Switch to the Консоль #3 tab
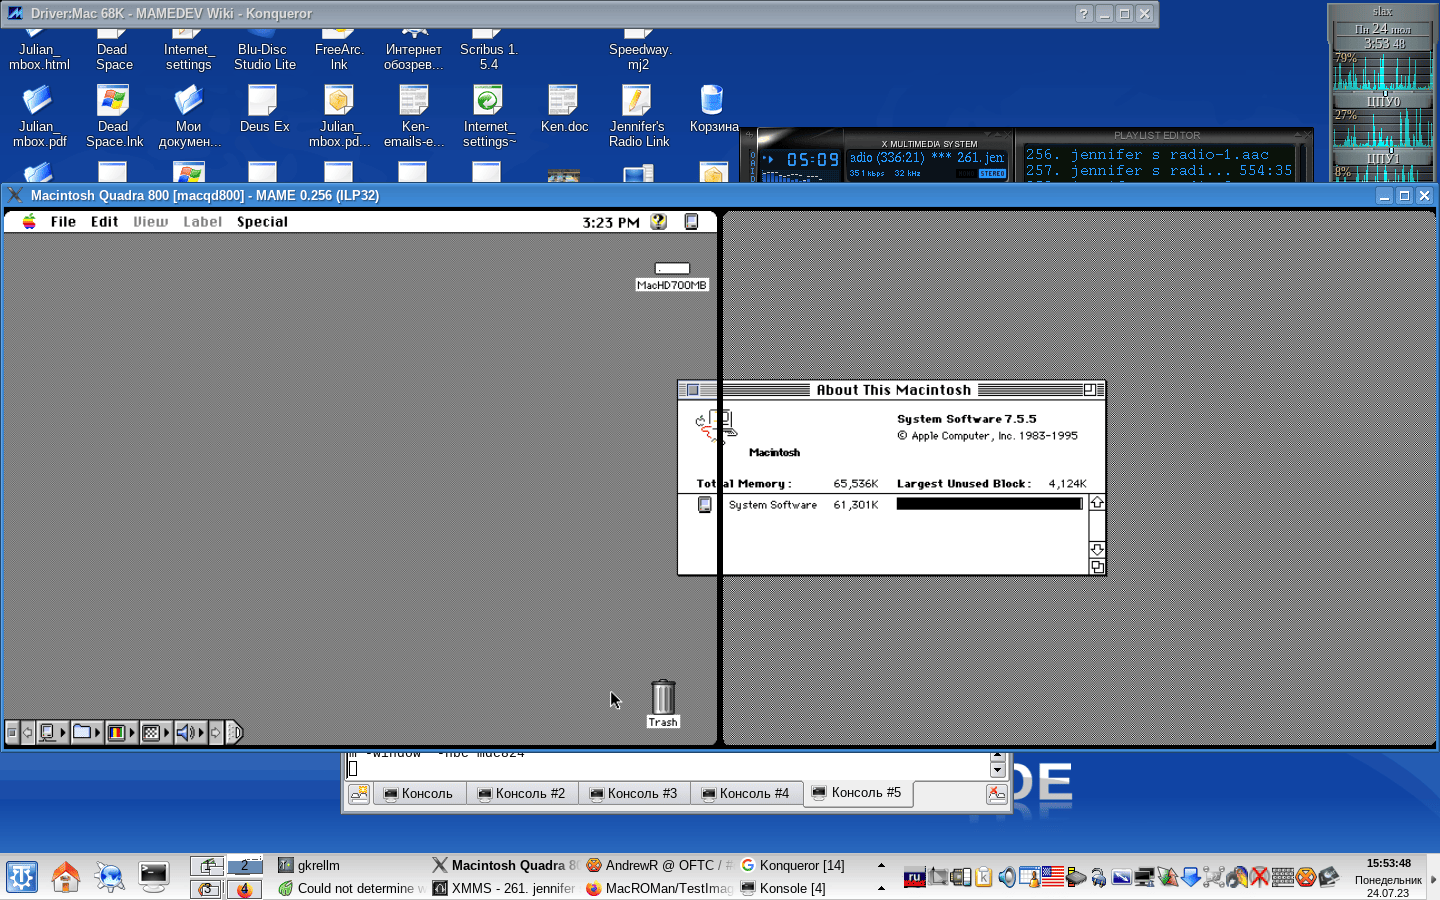1440x900 pixels. [633, 793]
